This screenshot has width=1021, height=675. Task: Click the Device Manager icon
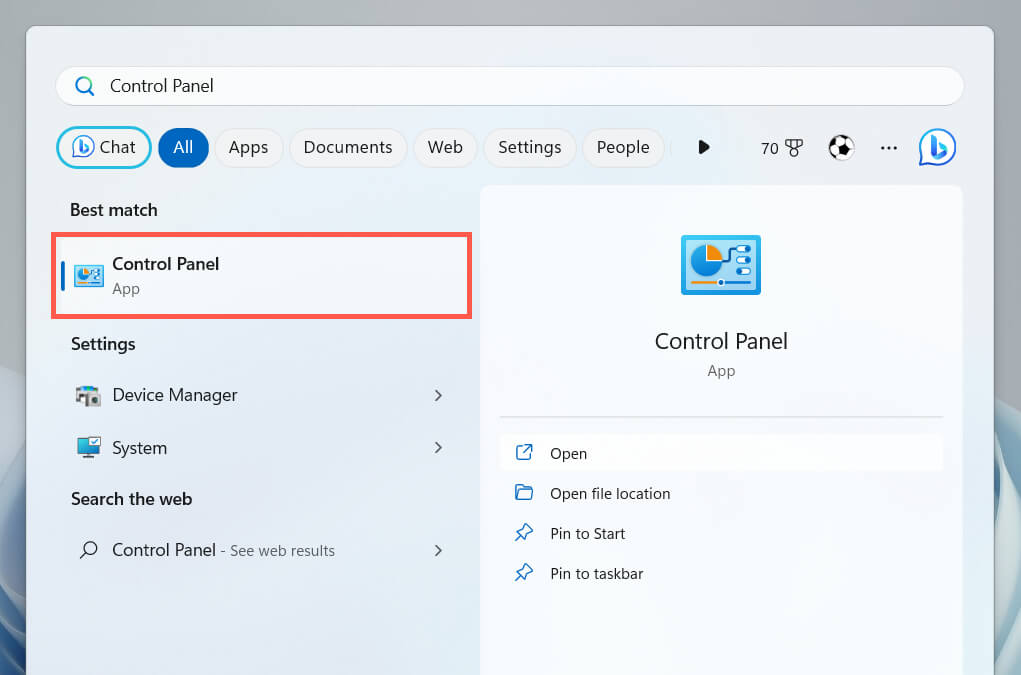pos(89,395)
